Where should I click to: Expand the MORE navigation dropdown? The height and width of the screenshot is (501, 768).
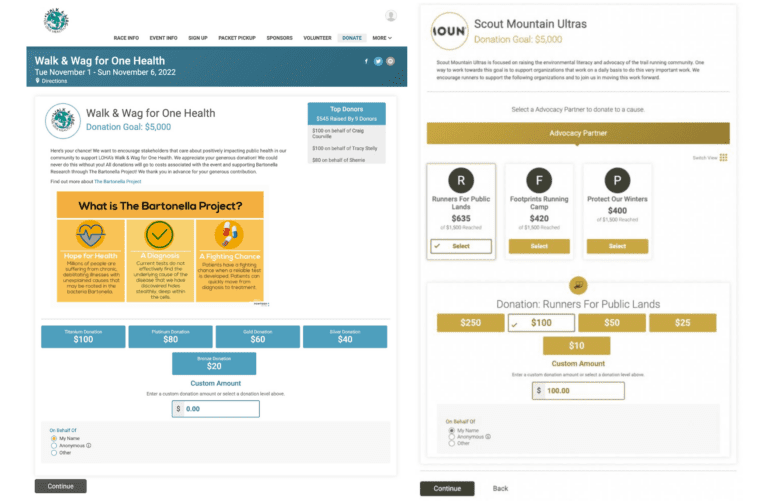pyautogui.click(x=382, y=38)
